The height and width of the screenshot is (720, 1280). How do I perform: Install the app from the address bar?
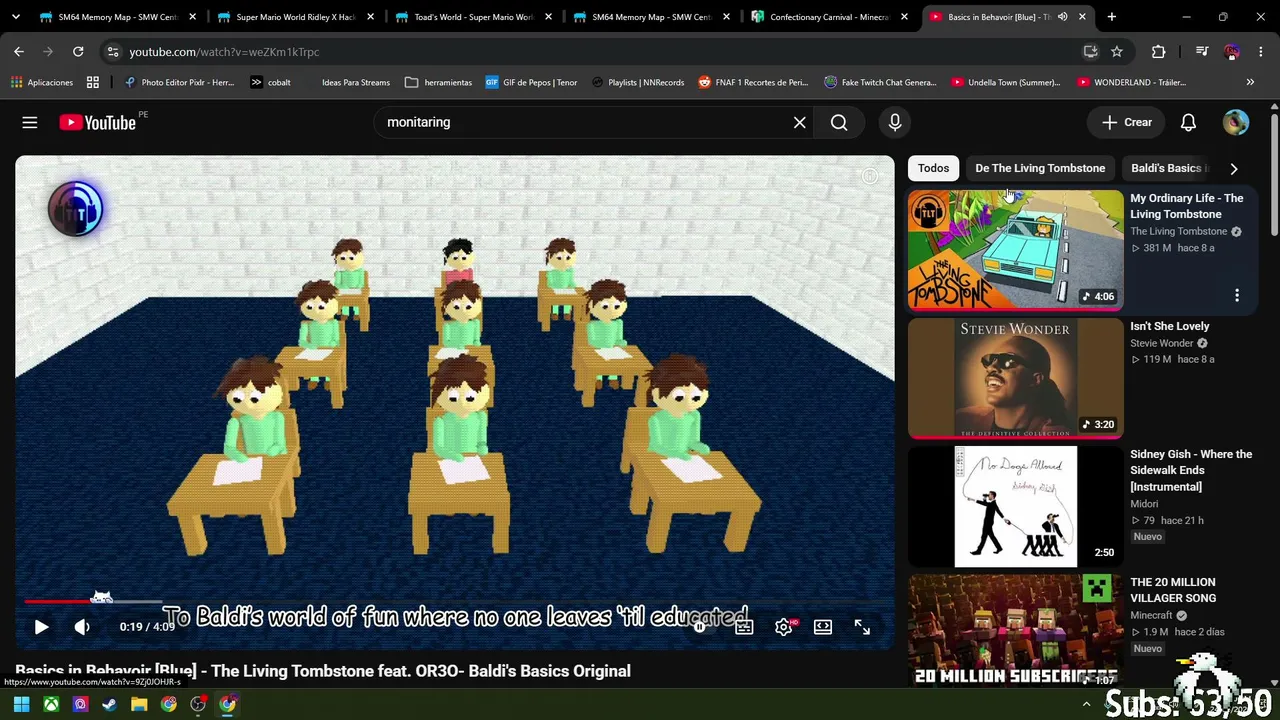coord(1091,52)
